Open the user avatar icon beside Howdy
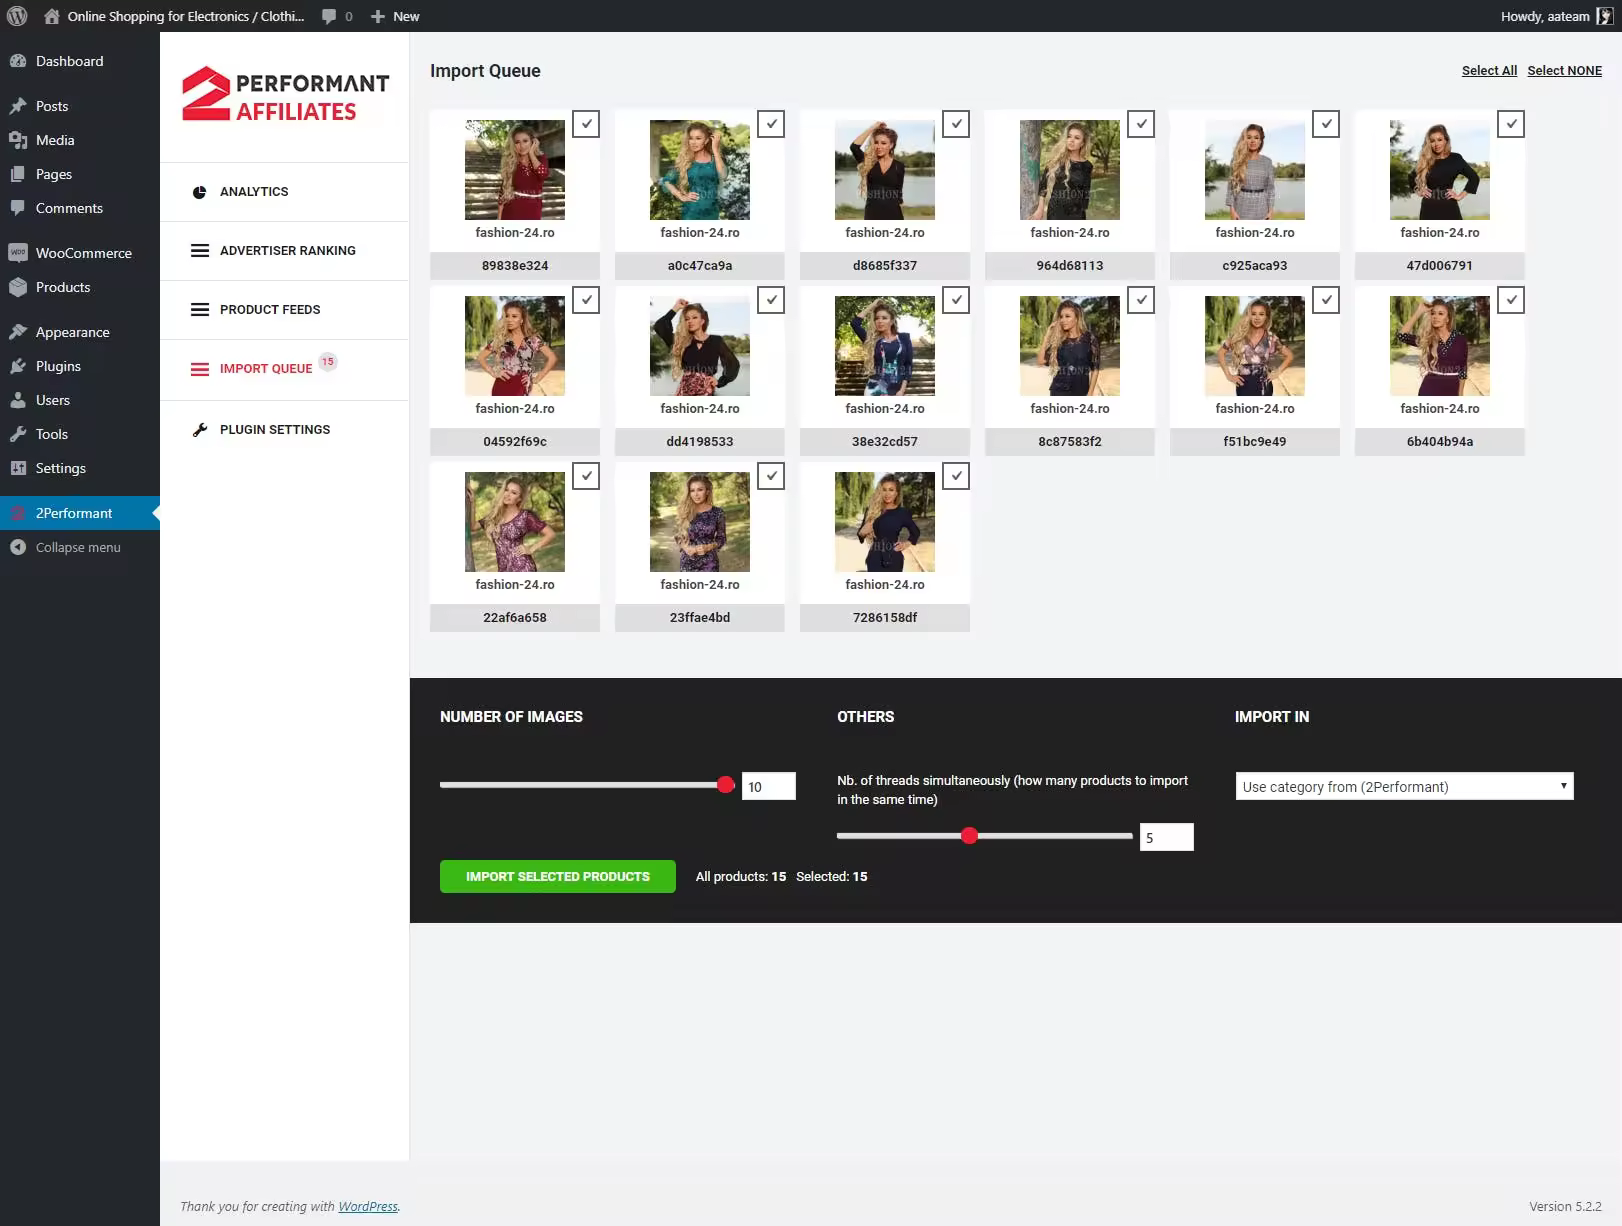1622x1226 pixels. (1604, 16)
